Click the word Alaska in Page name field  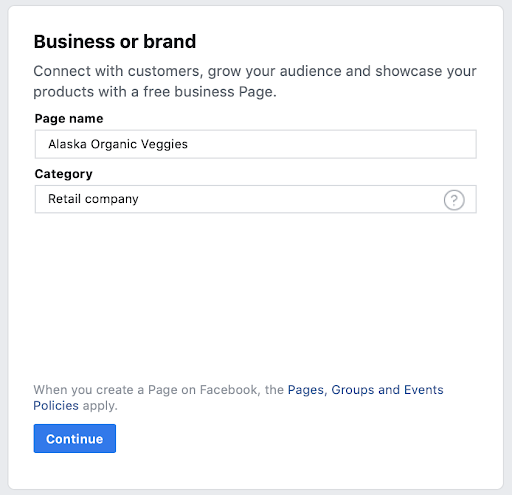point(68,144)
